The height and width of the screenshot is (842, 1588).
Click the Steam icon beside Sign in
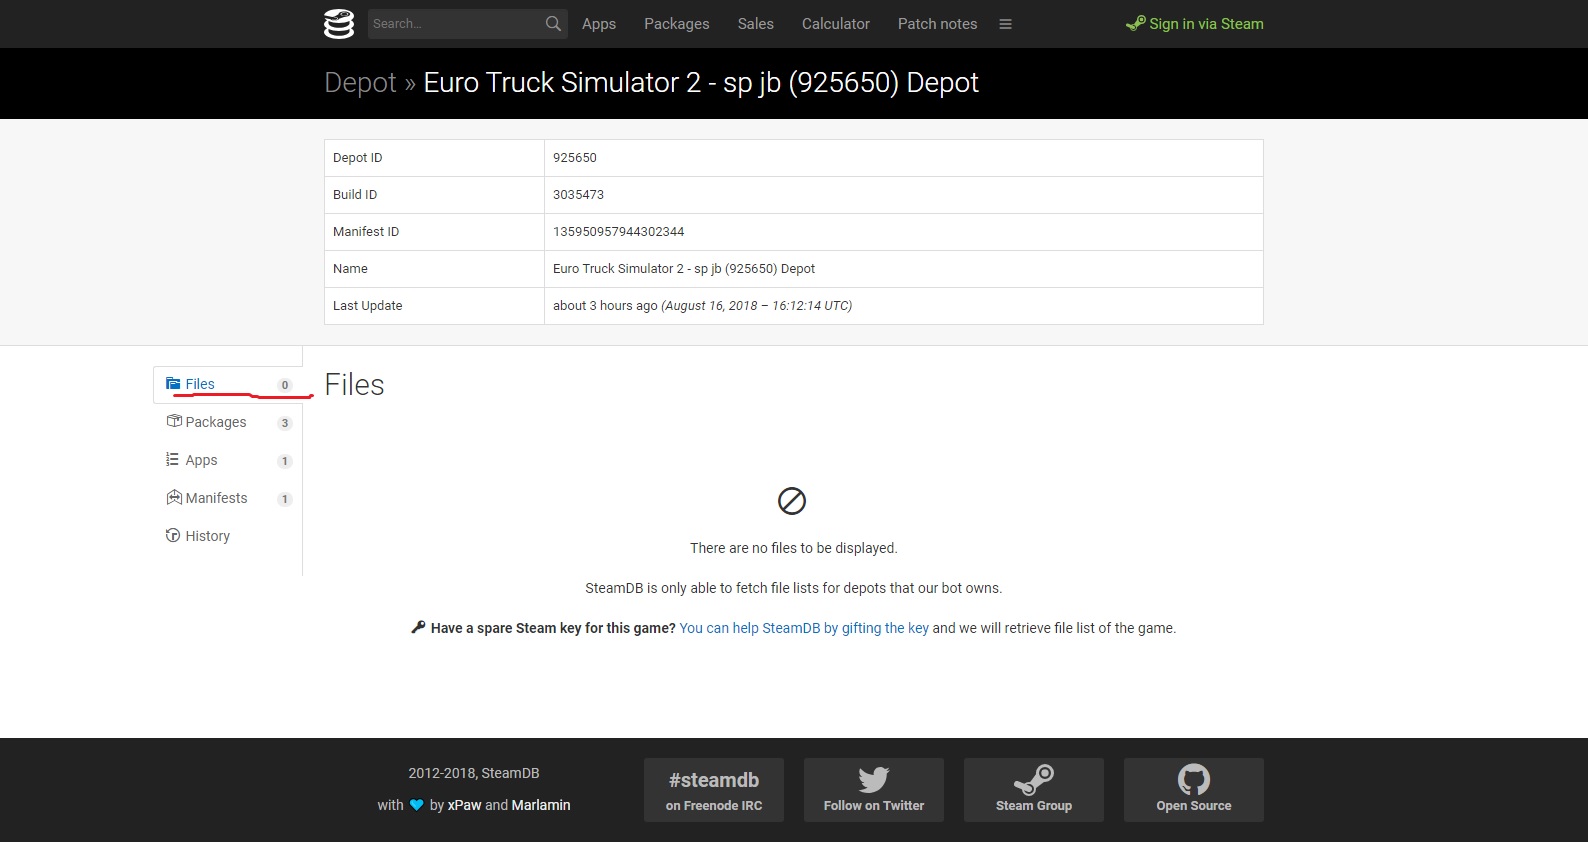tap(1135, 23)
